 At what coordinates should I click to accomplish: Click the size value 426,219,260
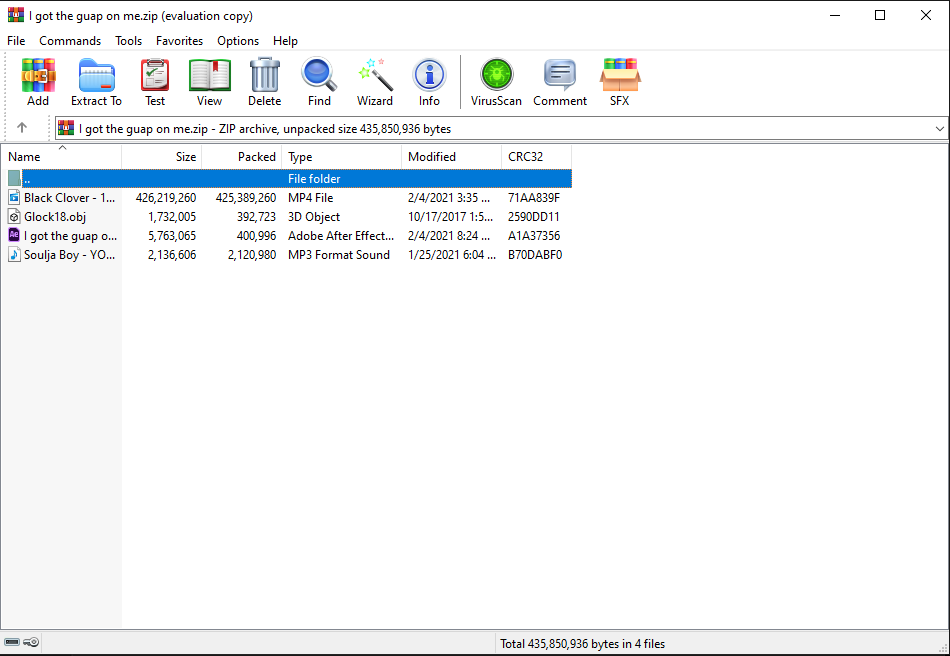(166, 197)
